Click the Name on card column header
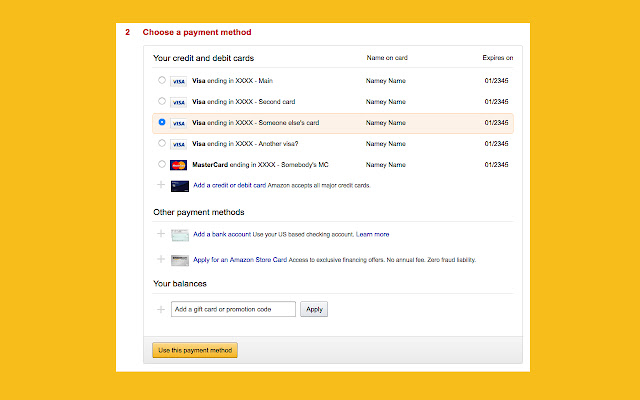 387,58
